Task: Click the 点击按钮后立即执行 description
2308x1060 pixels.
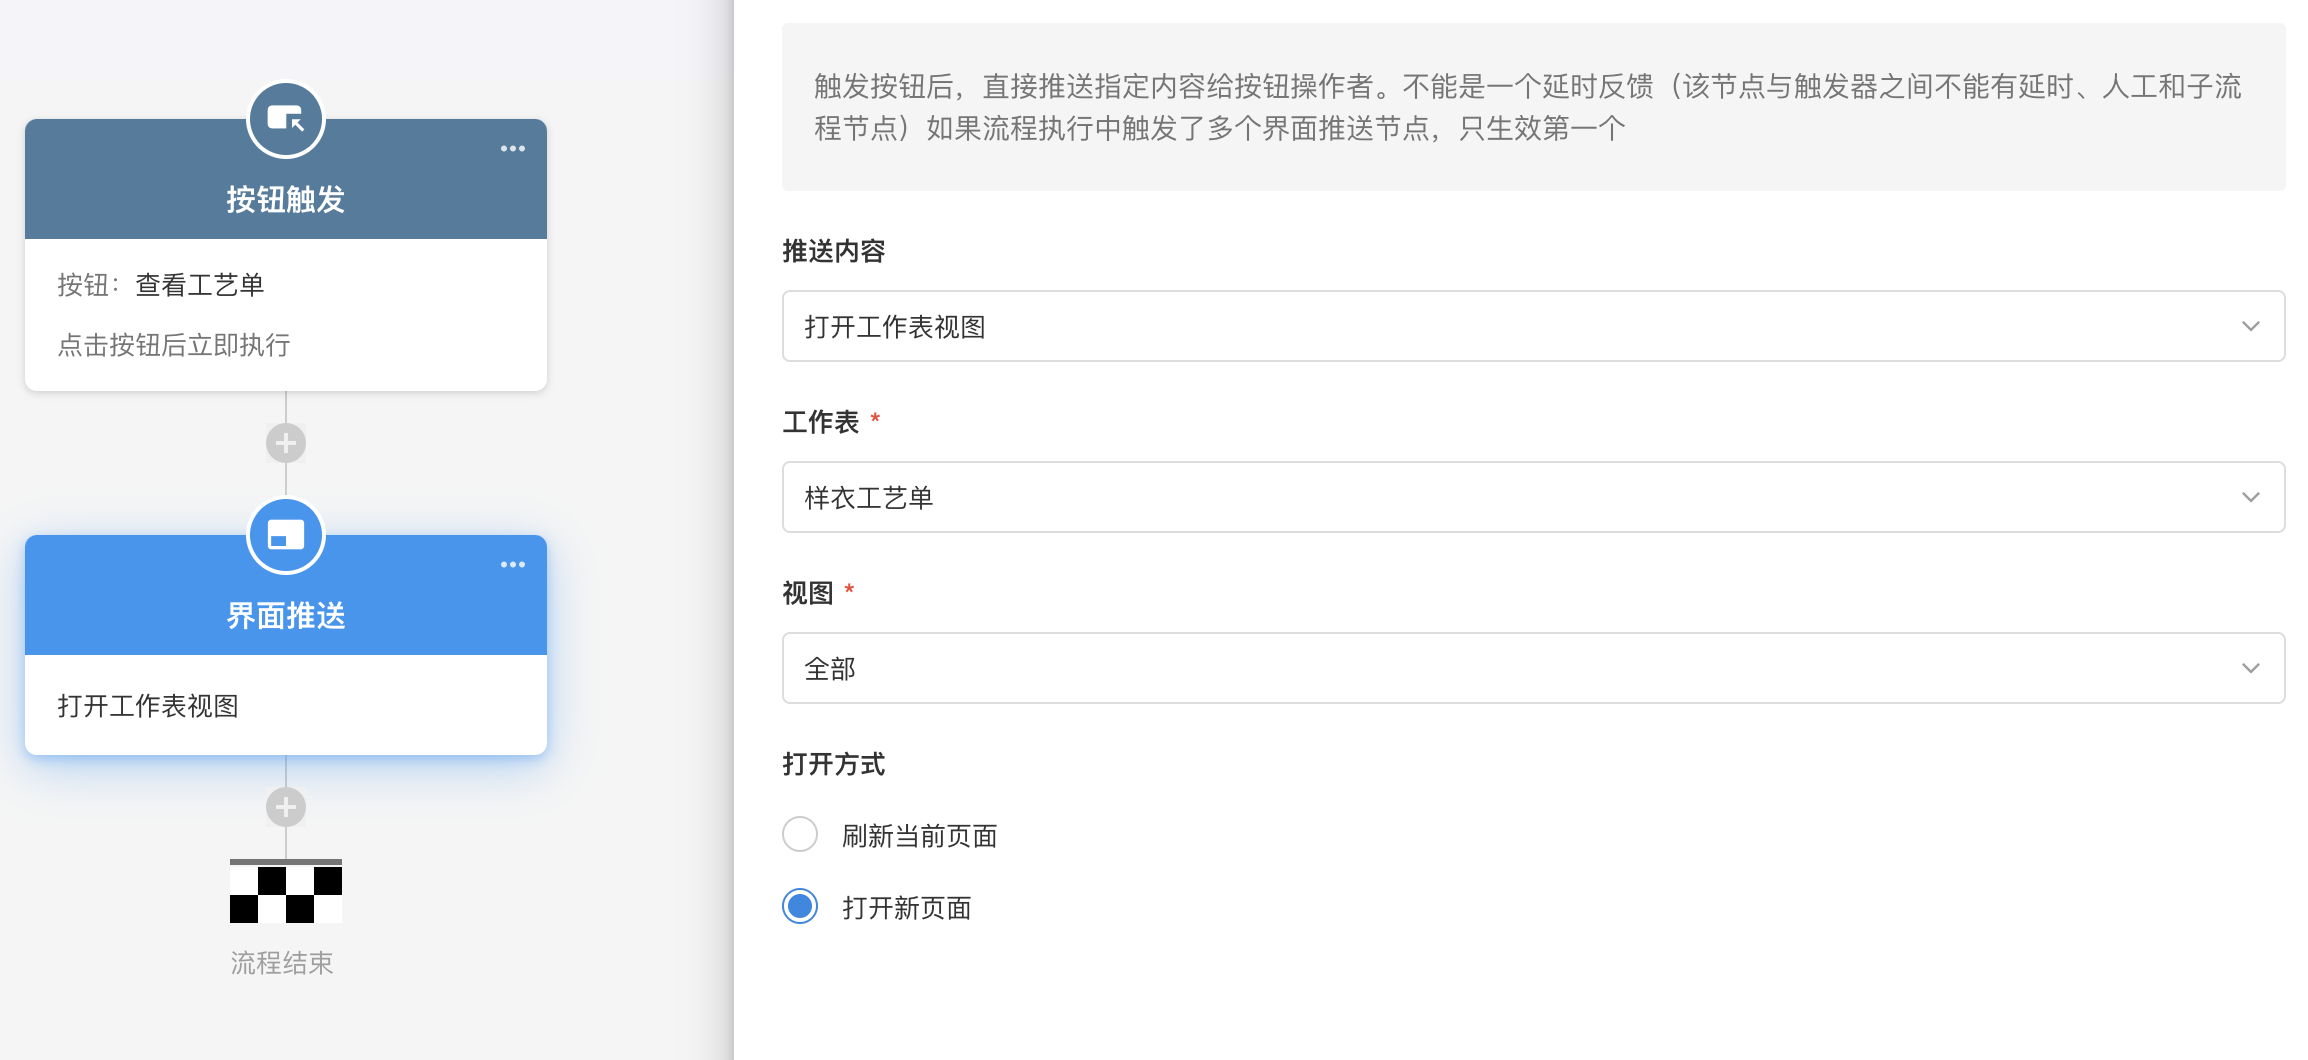Action: tap(174, 345)
